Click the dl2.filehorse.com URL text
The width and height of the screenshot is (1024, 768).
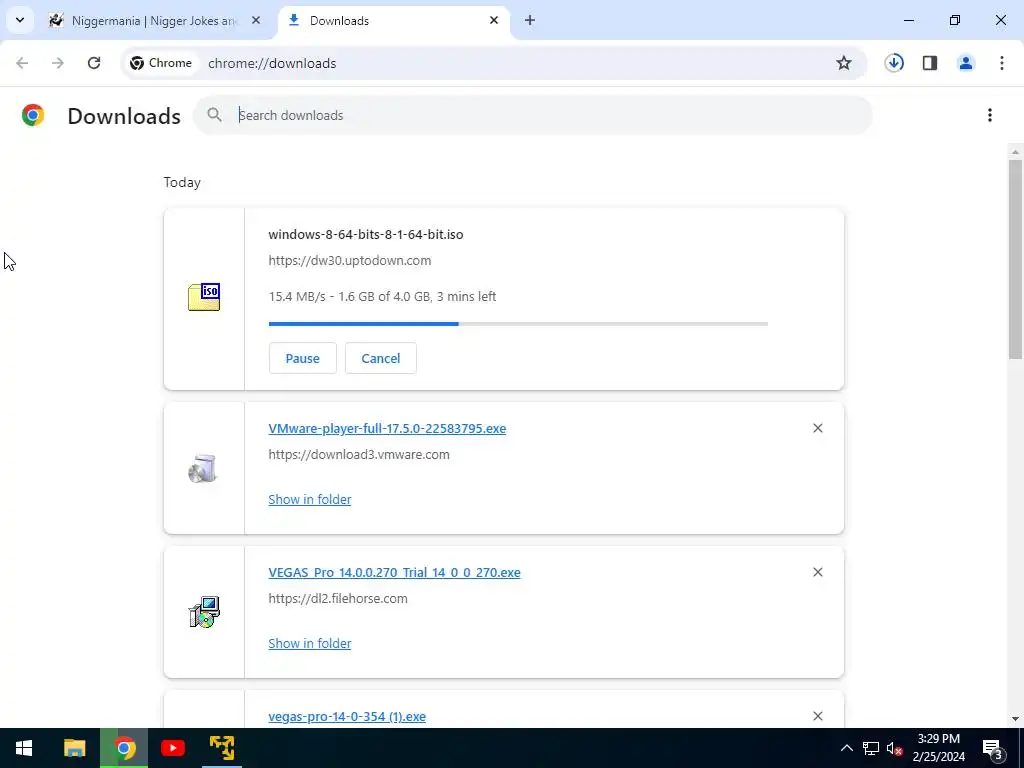[x=338, y=599]
